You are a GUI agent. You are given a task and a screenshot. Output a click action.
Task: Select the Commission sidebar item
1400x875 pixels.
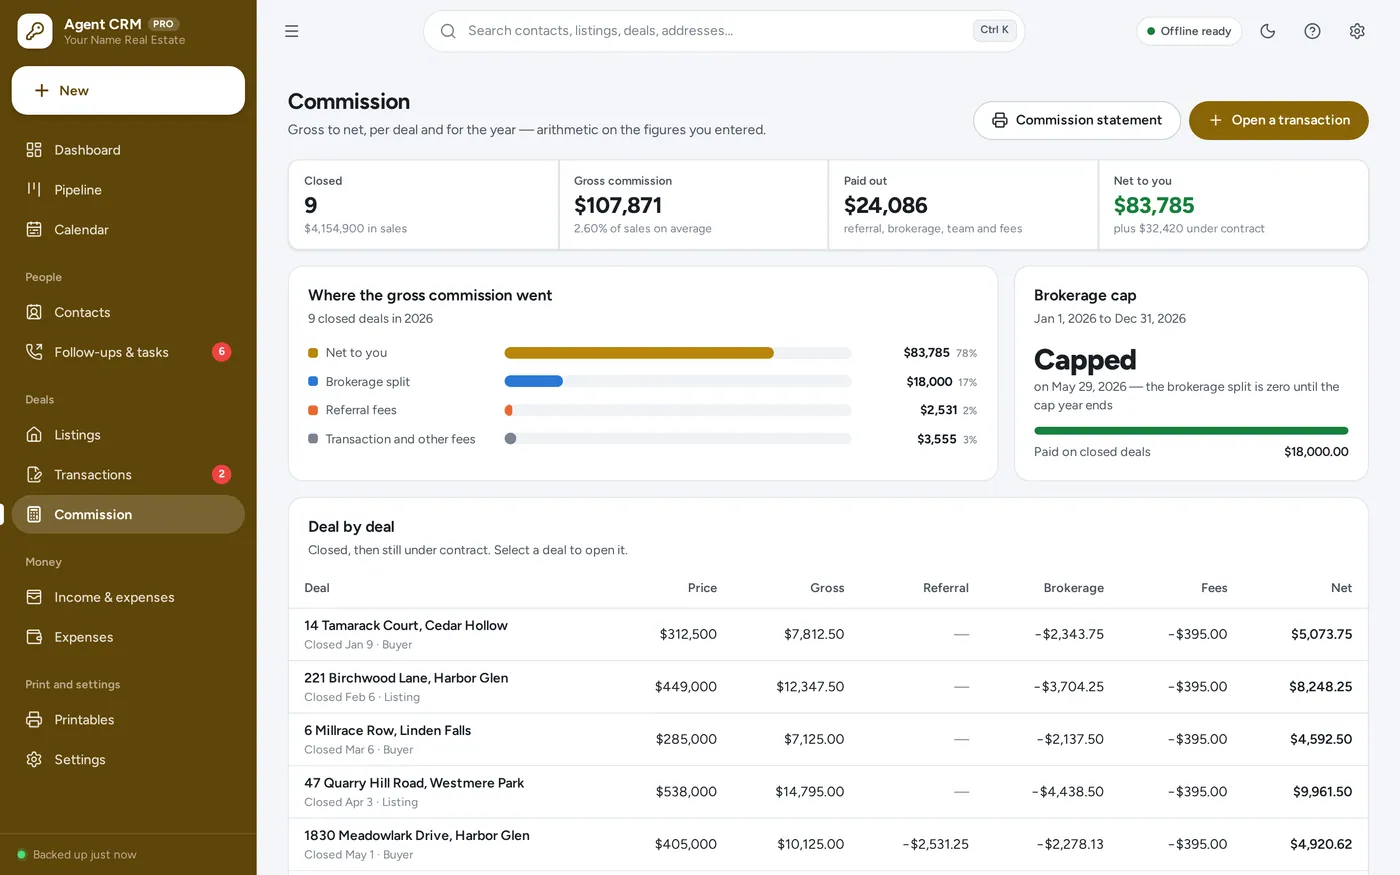coord(128,514)
